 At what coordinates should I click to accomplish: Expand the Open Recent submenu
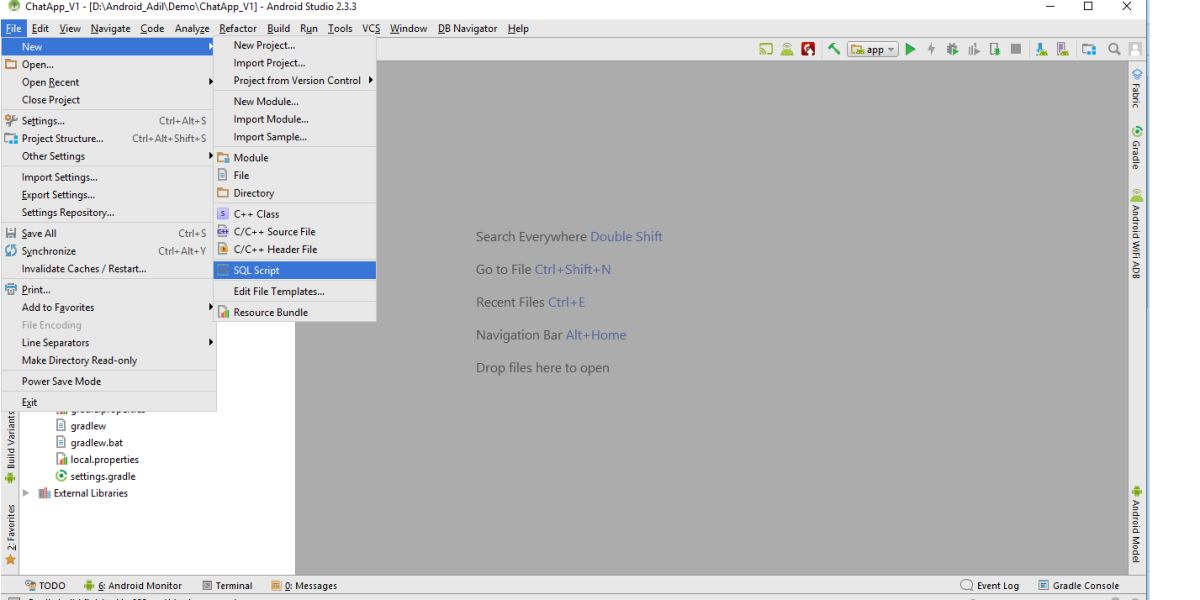pos(109,83)
